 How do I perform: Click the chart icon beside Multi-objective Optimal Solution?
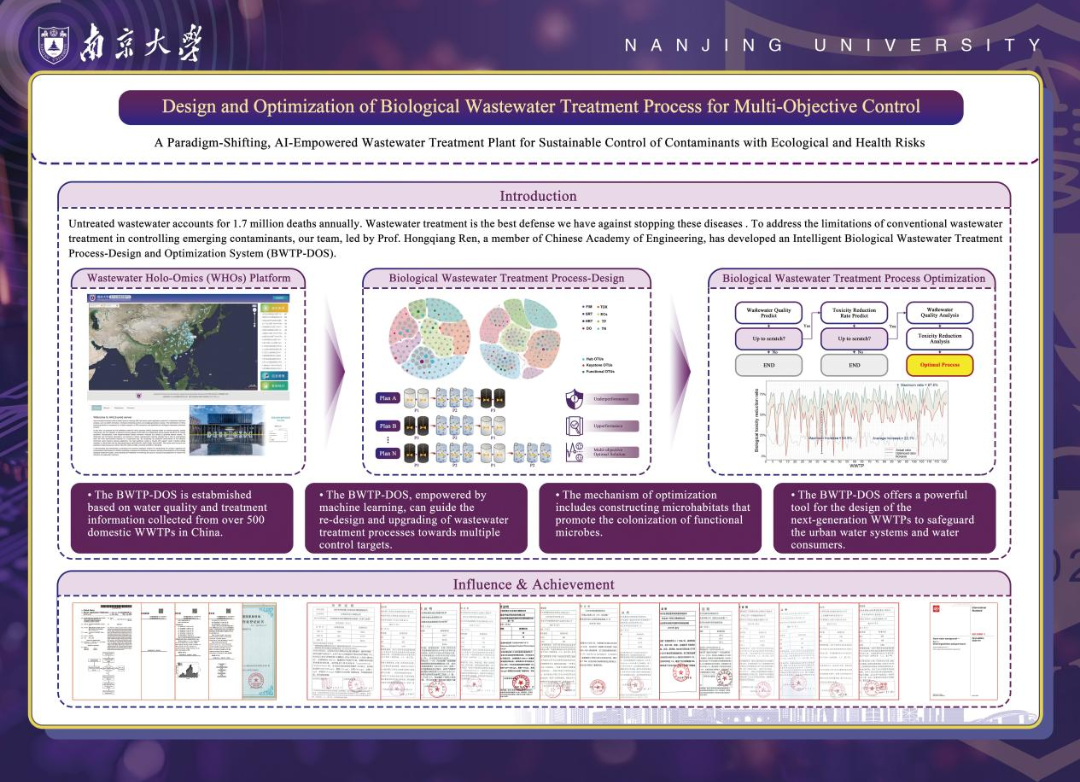(x=574, y=453)
